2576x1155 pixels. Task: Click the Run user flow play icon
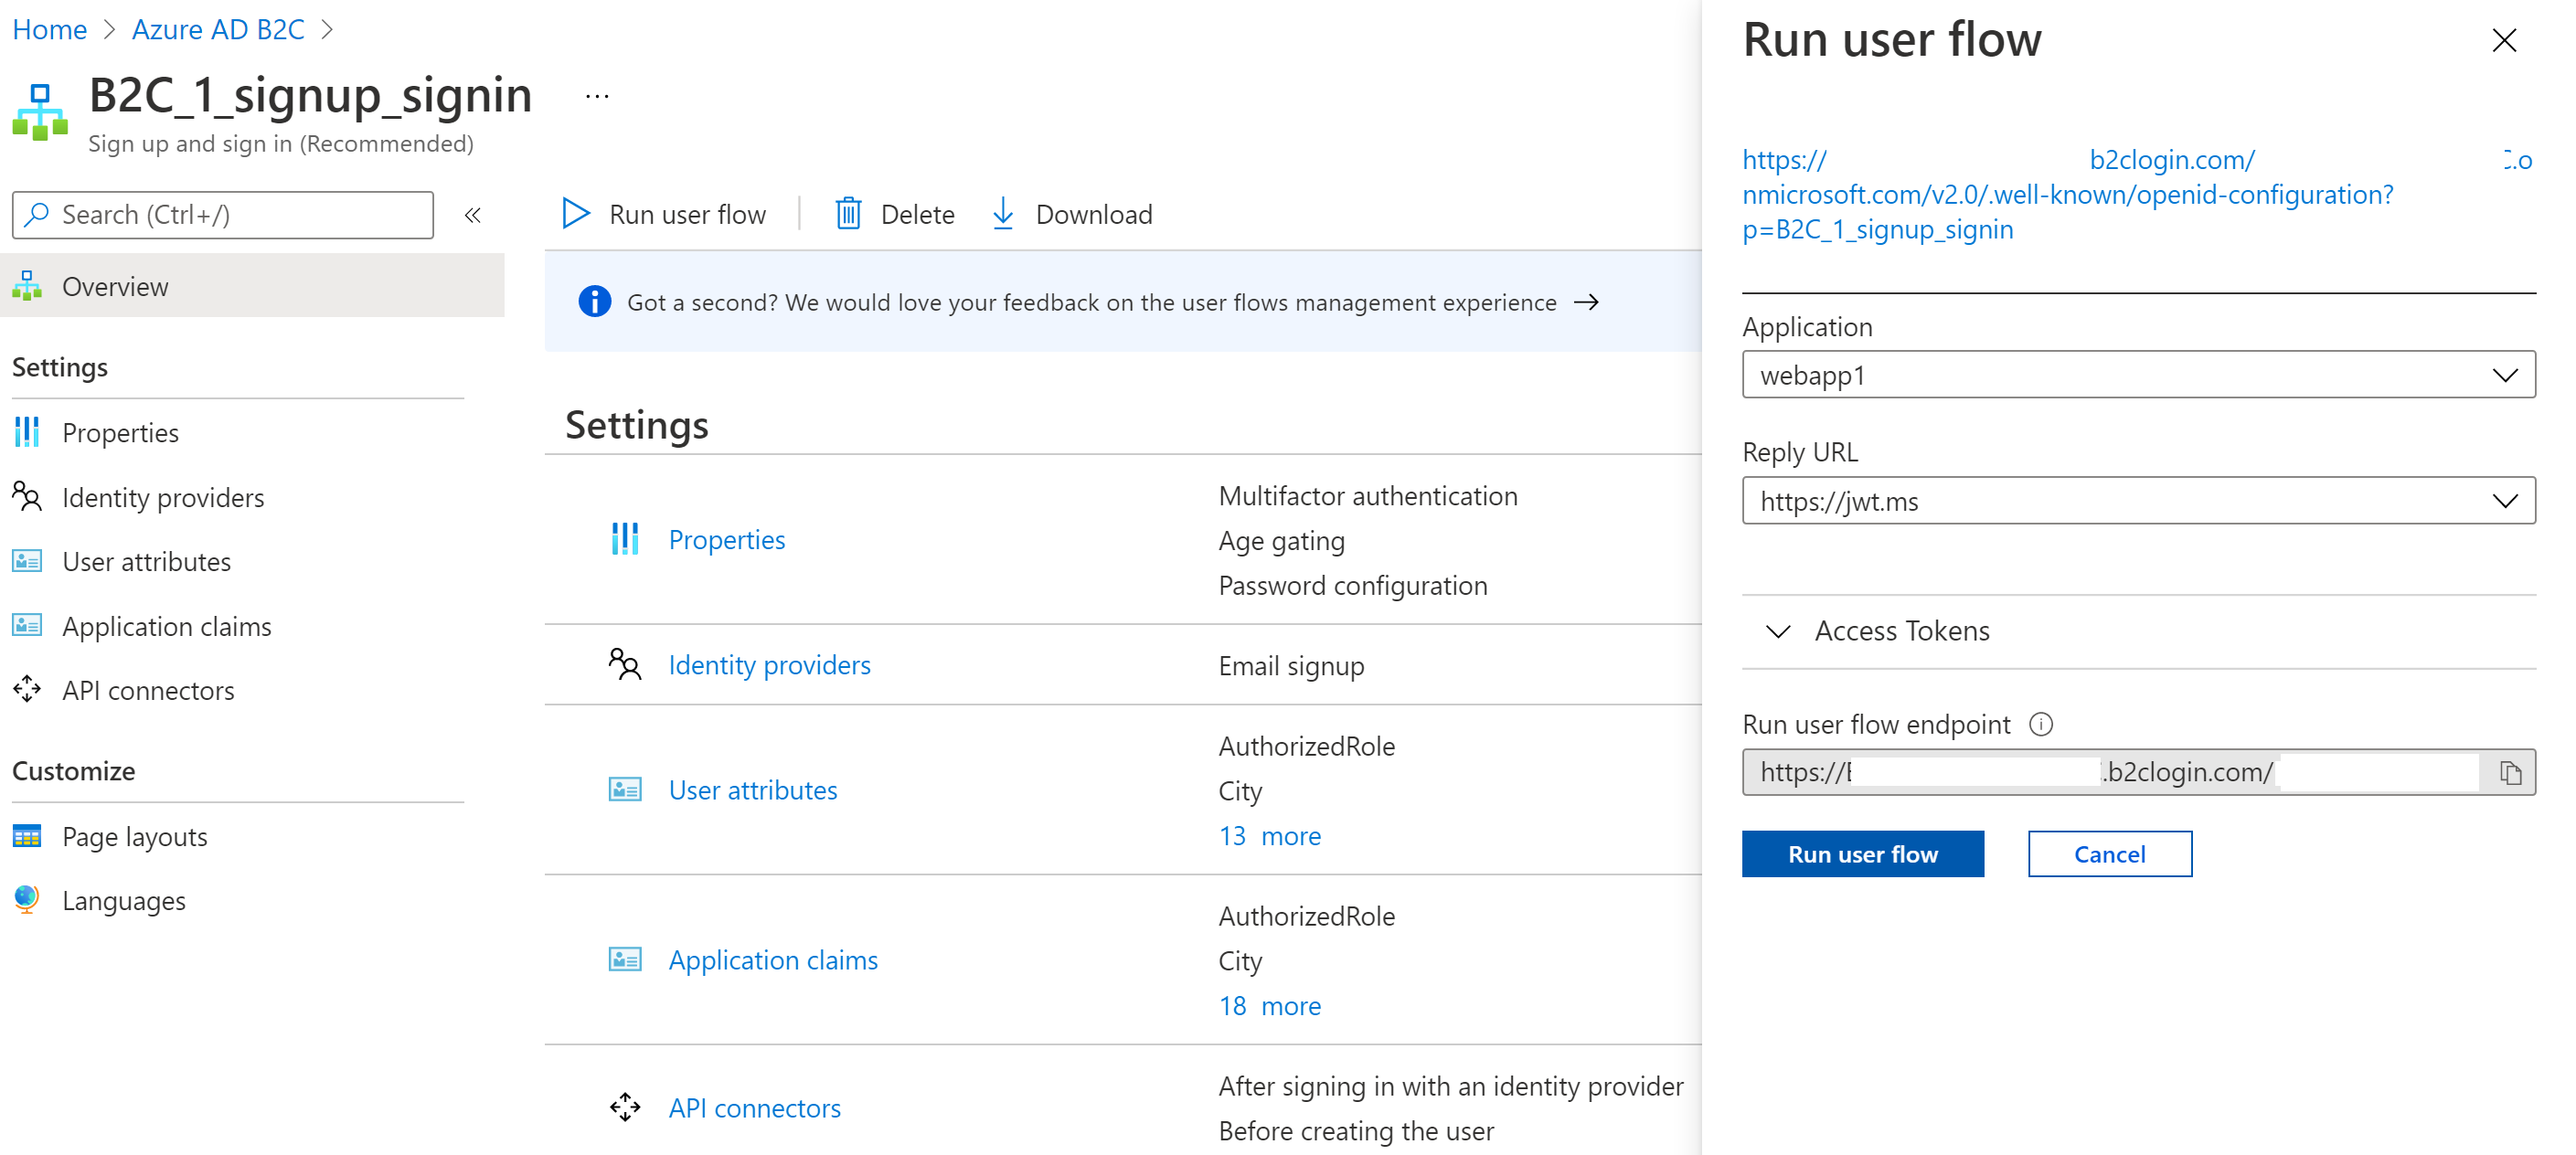(x=575, y=214)
